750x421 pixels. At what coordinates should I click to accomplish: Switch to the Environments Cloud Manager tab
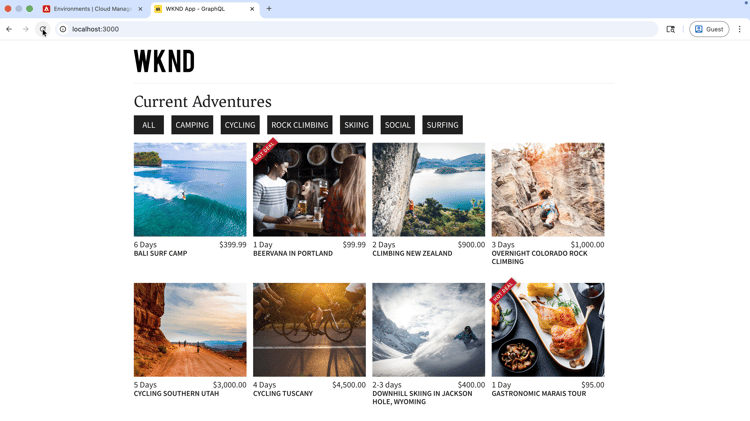[93, 9]
